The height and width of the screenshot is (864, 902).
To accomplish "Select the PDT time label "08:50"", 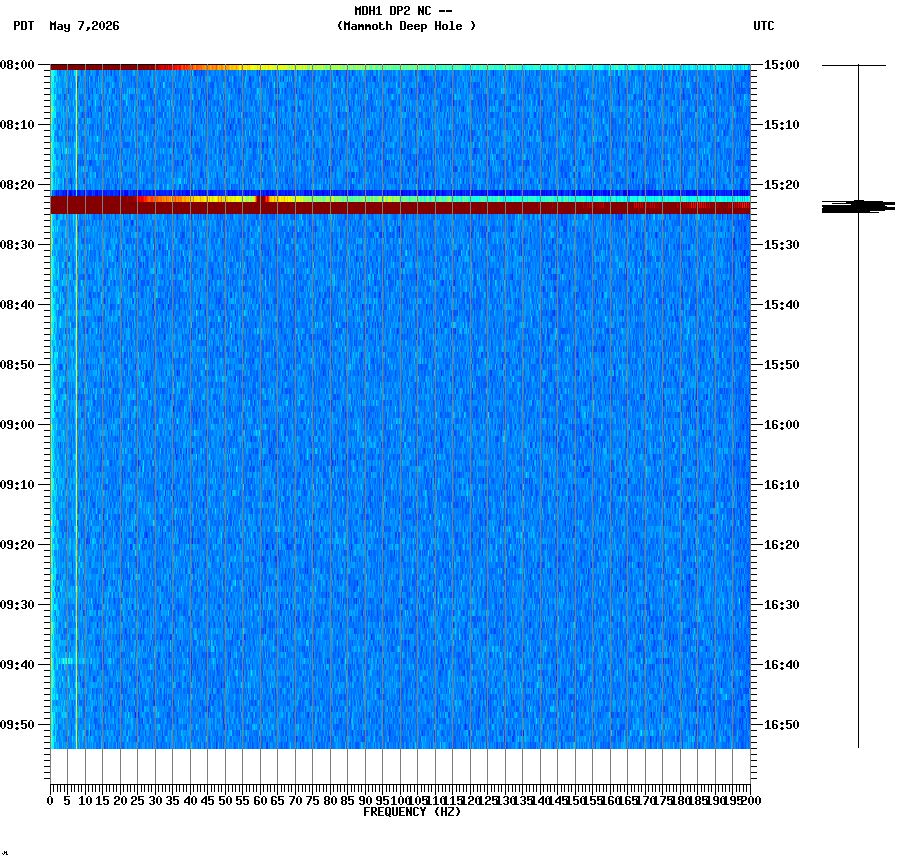I will coord(17,365).
